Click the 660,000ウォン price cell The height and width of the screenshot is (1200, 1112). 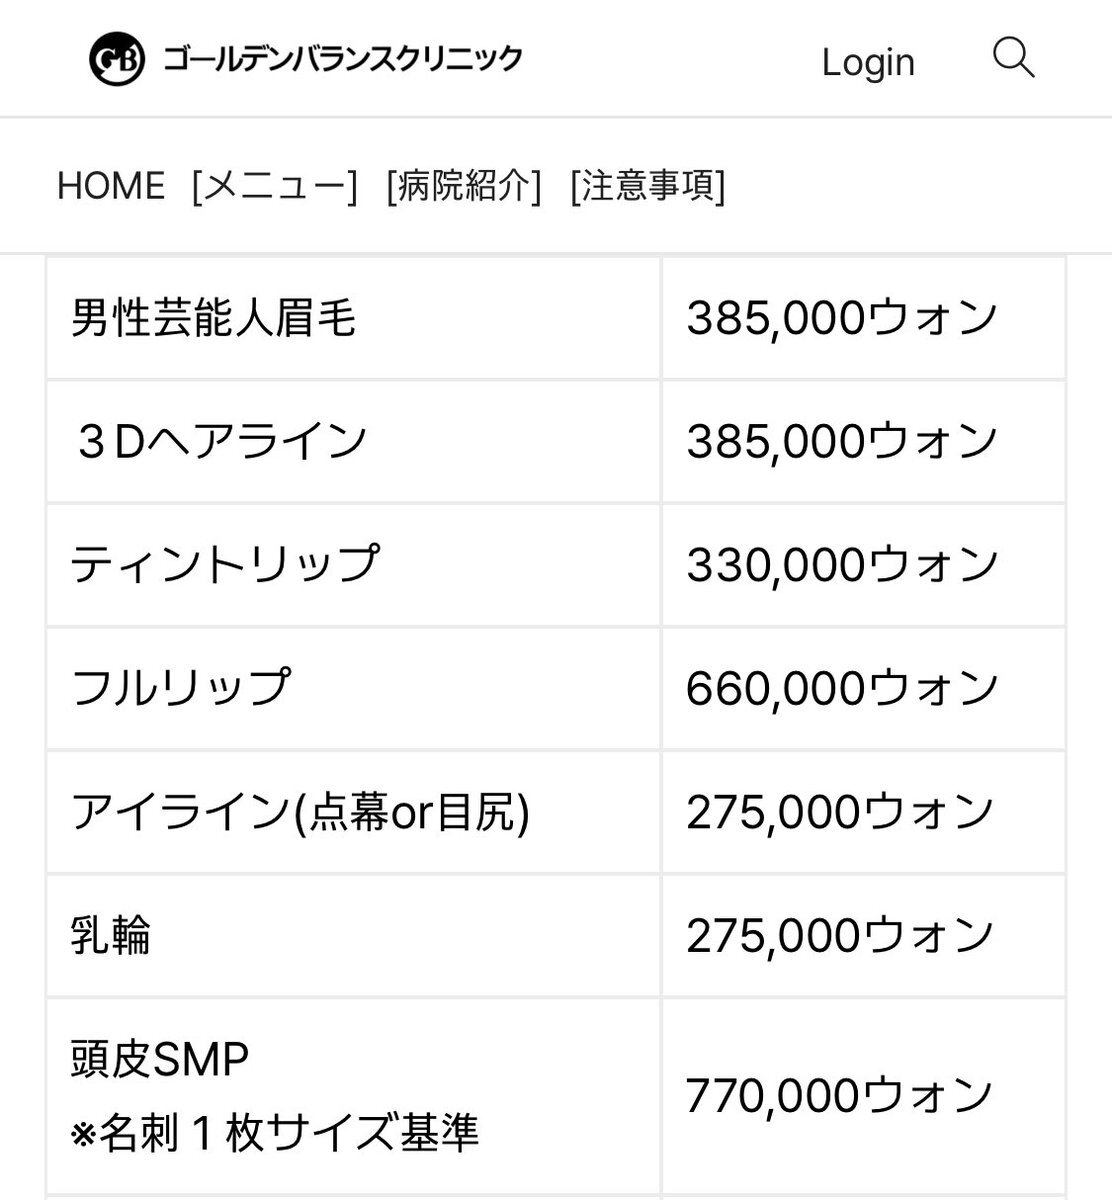pyautogui.click(x=863, y=688)
